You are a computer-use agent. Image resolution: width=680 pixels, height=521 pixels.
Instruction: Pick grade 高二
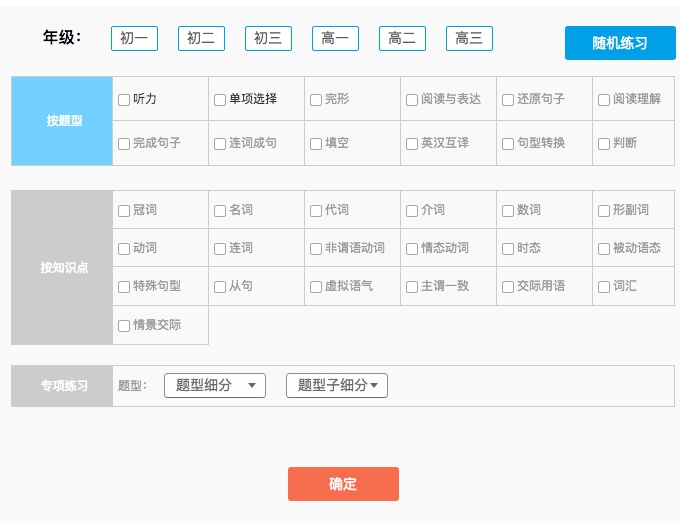click(402, 39)
